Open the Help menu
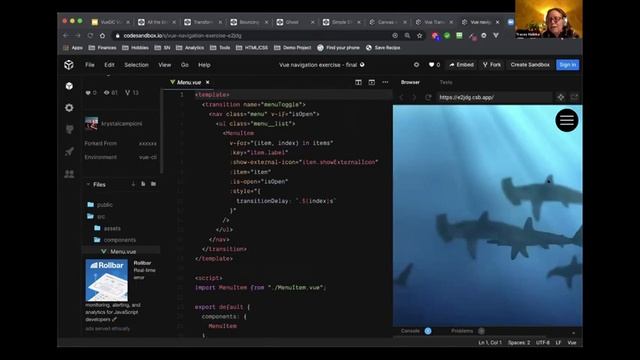The height and width of the screenshot is (360, 640). (204, 65)
